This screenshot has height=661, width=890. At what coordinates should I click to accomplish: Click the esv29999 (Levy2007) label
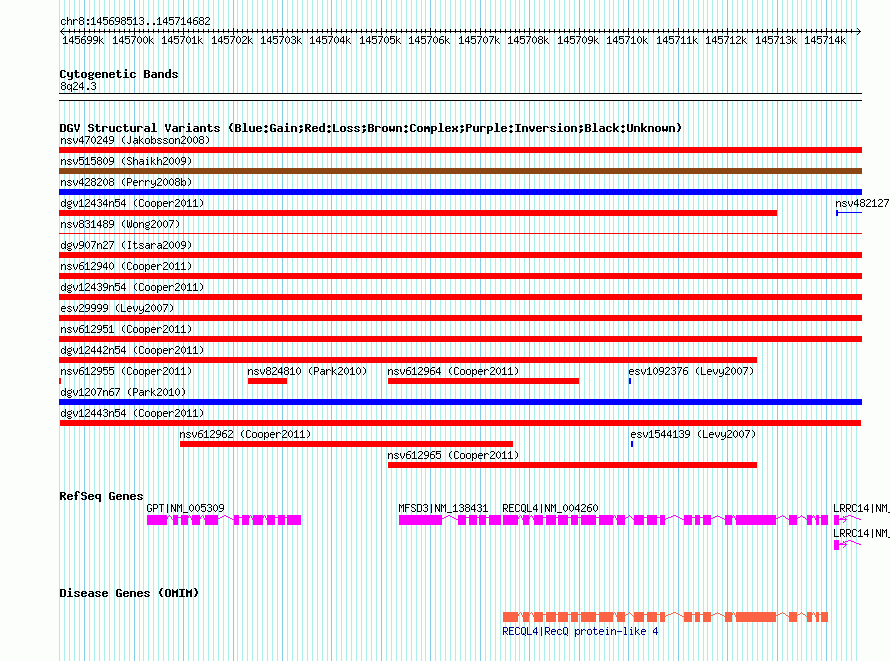tap(117, 308)
